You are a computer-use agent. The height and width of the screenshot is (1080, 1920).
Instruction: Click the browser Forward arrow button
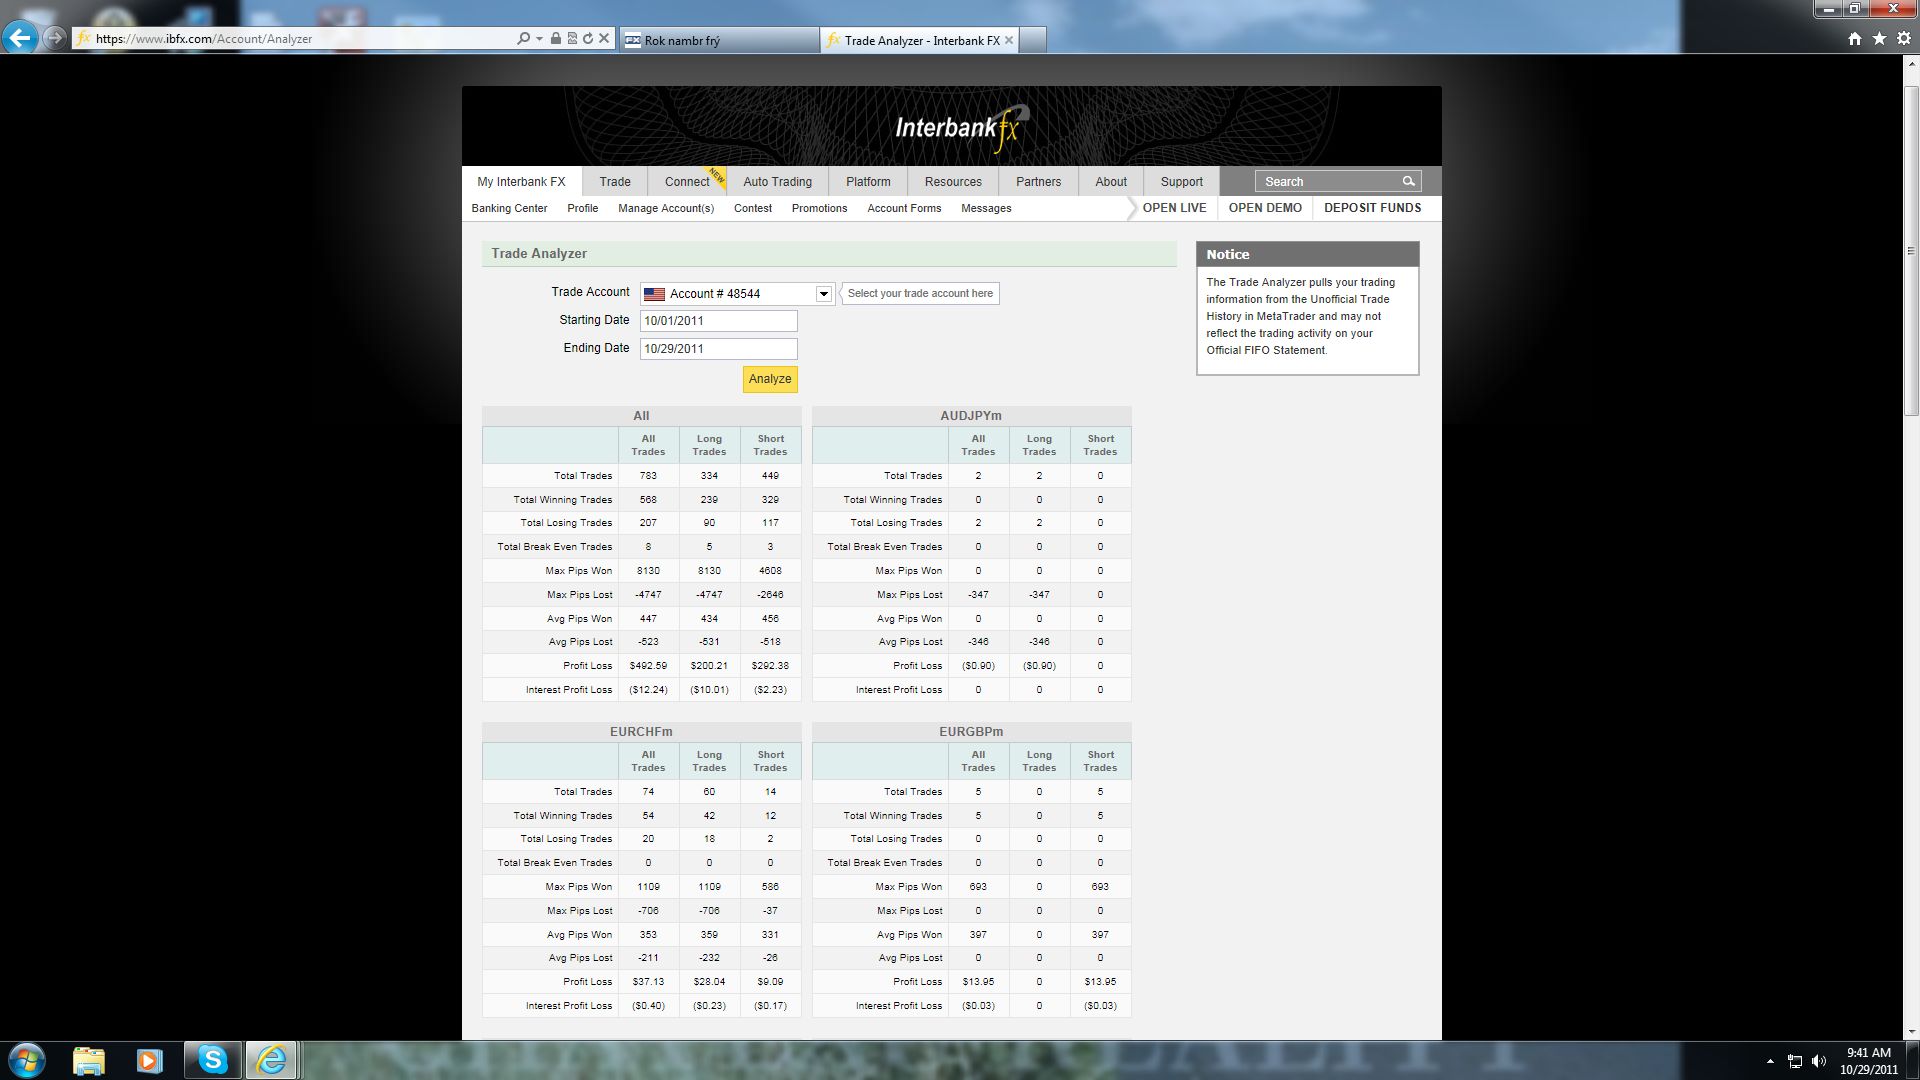[x=55, y=38]
